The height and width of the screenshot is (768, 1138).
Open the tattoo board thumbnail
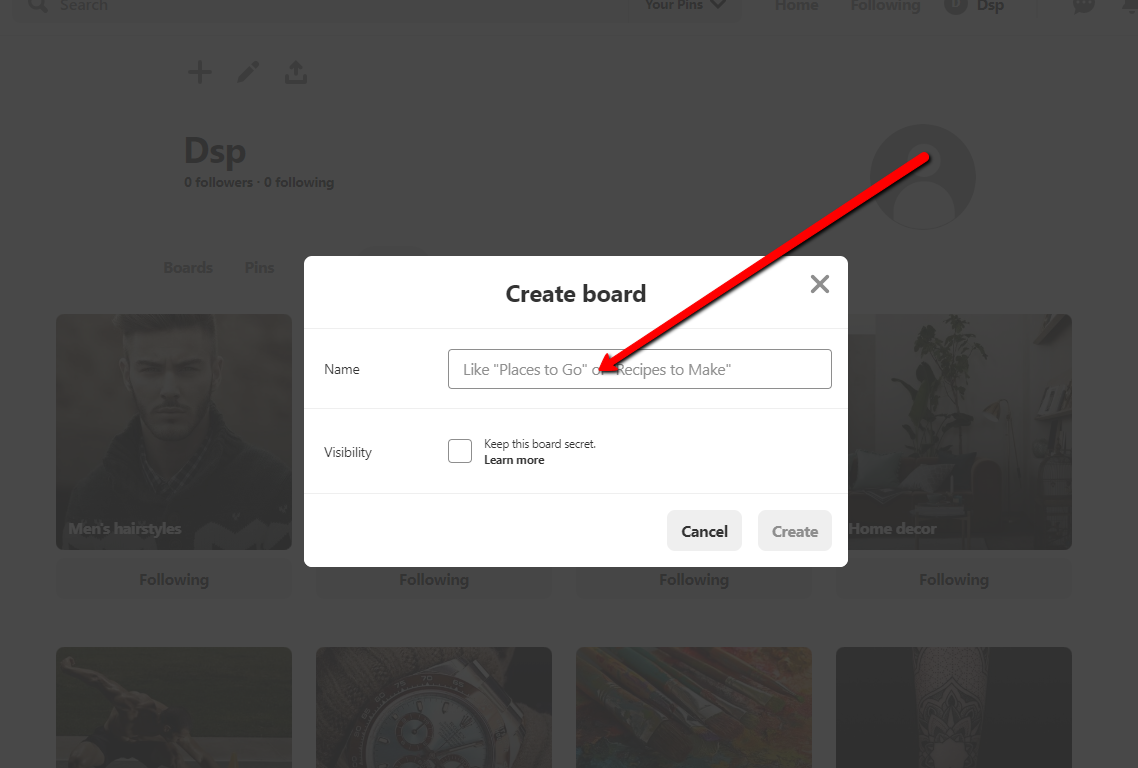coord(954,707)
